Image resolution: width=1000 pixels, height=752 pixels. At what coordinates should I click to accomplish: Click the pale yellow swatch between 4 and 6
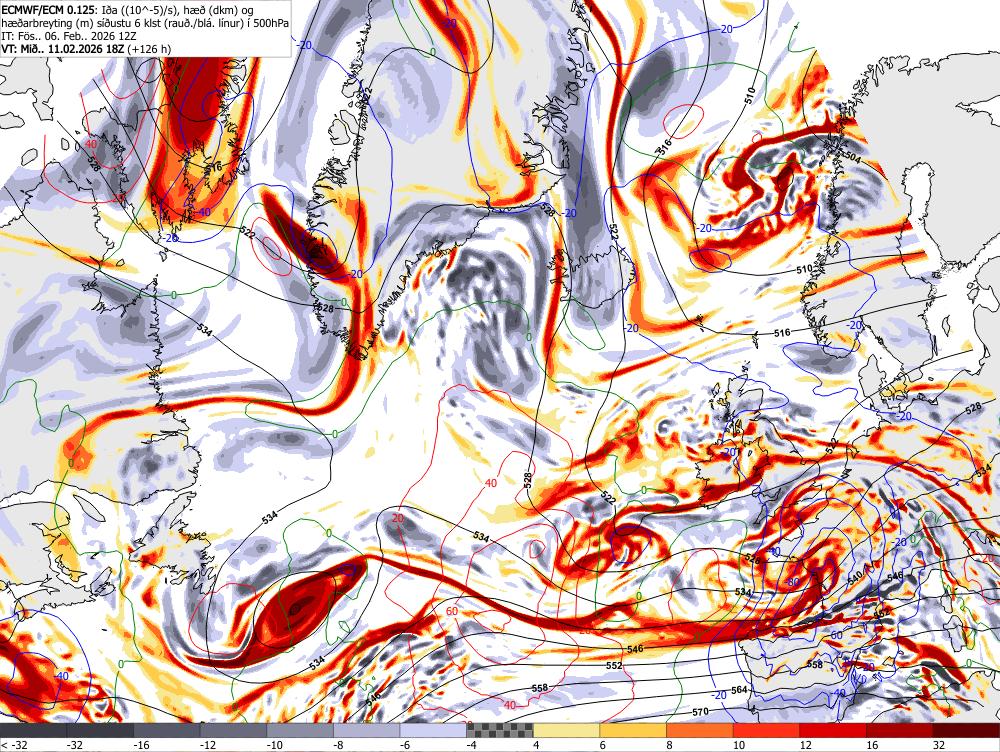click(x=566, y=730)
